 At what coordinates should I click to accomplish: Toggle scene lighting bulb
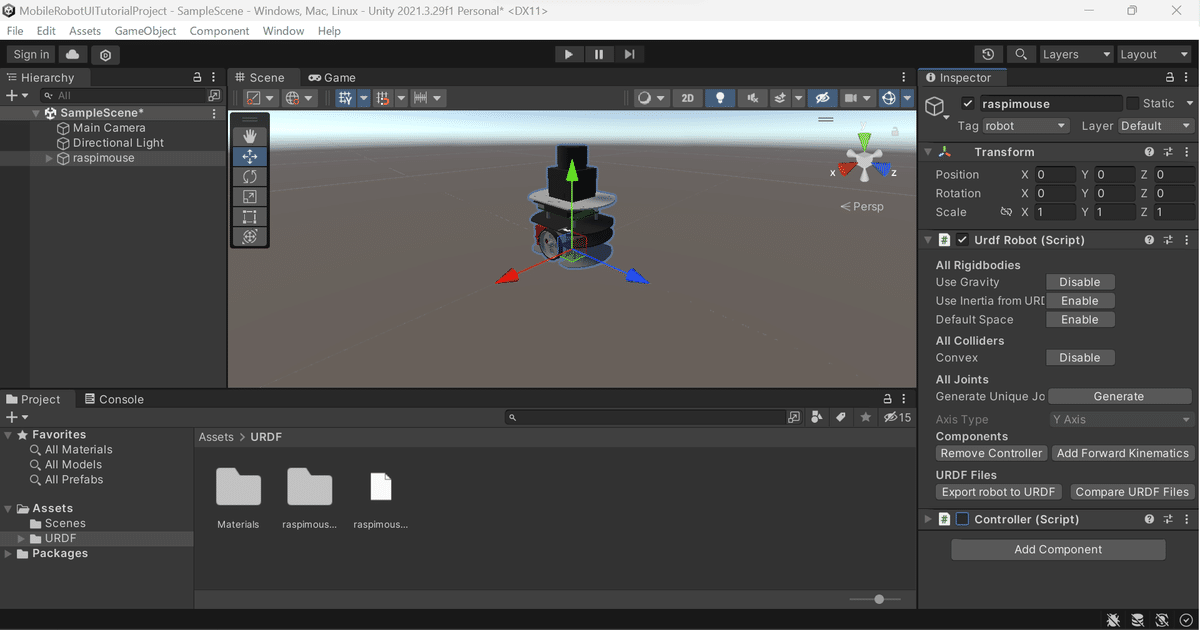720,98
